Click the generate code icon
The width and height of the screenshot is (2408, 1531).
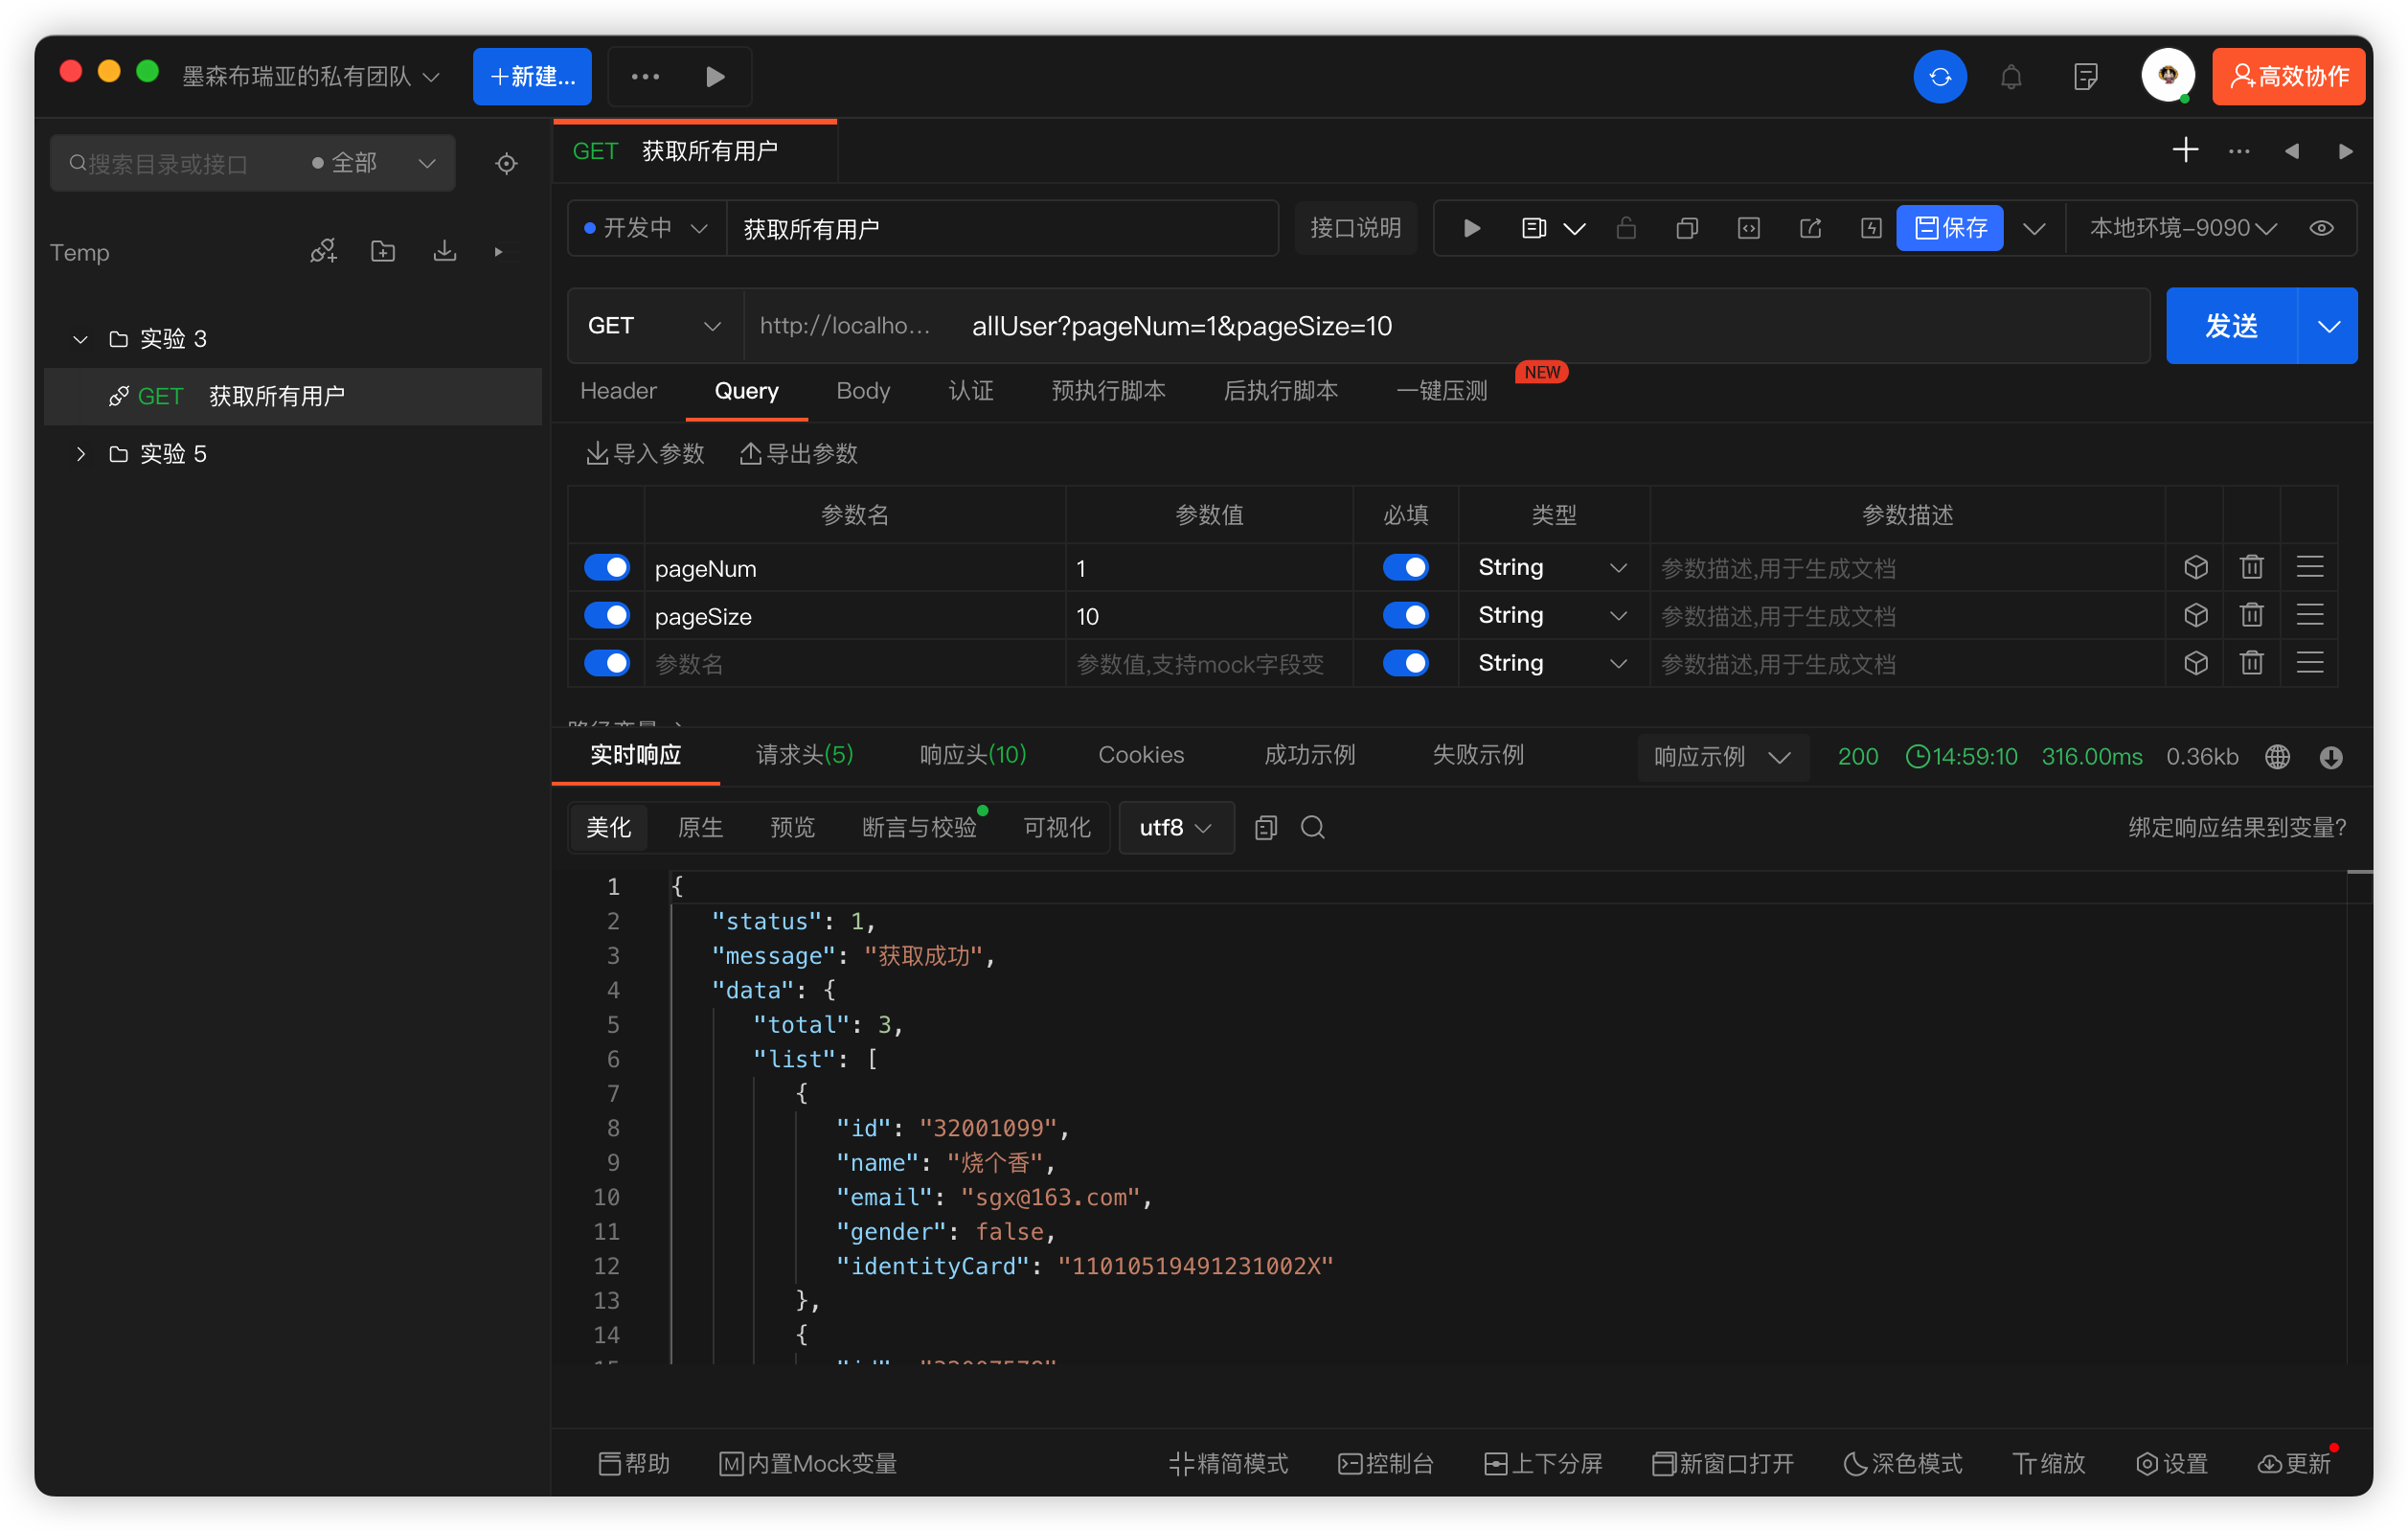pyautogui.click(x=1748, y=228)
